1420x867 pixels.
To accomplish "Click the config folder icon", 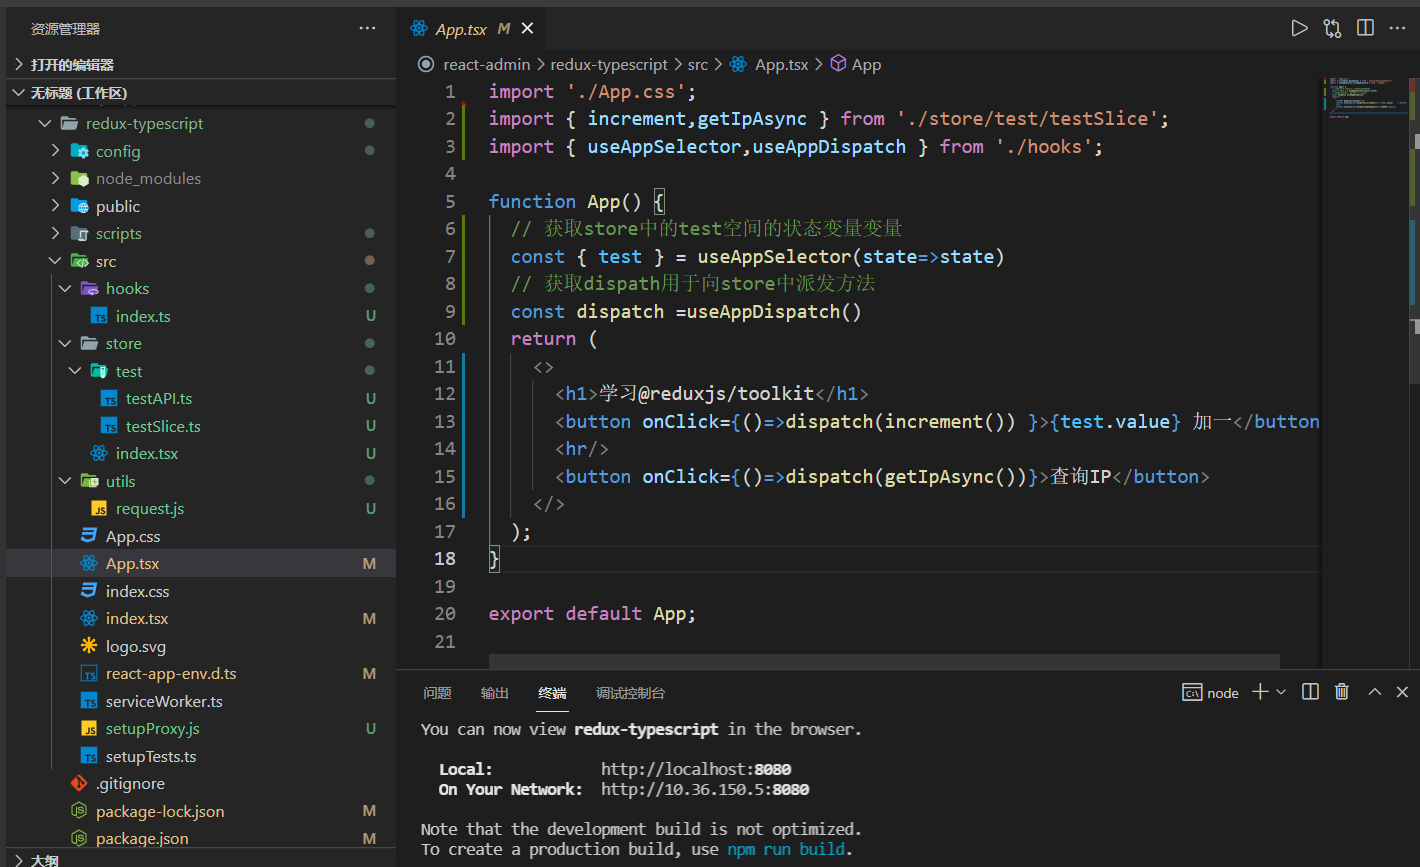I will [80, 151].
